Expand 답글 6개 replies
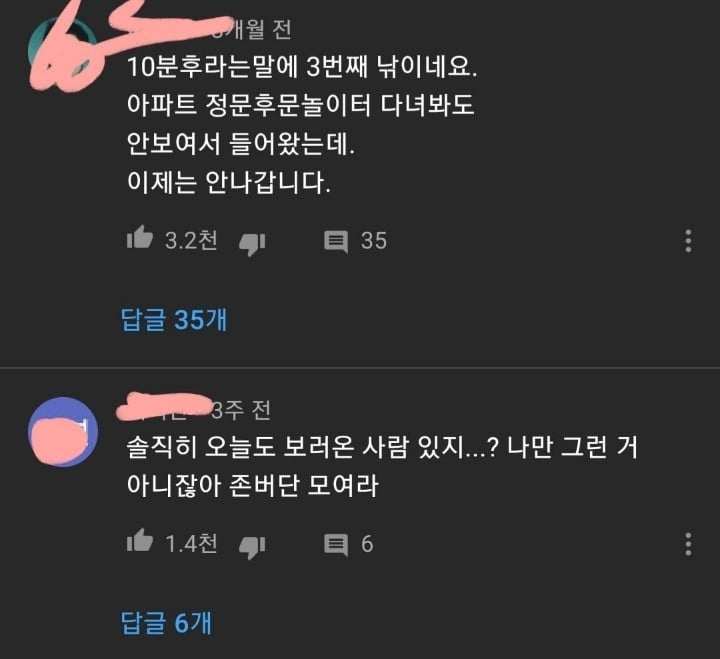This screenshot has width=720, height=659. pyautogui.click(x=166, y=623)
